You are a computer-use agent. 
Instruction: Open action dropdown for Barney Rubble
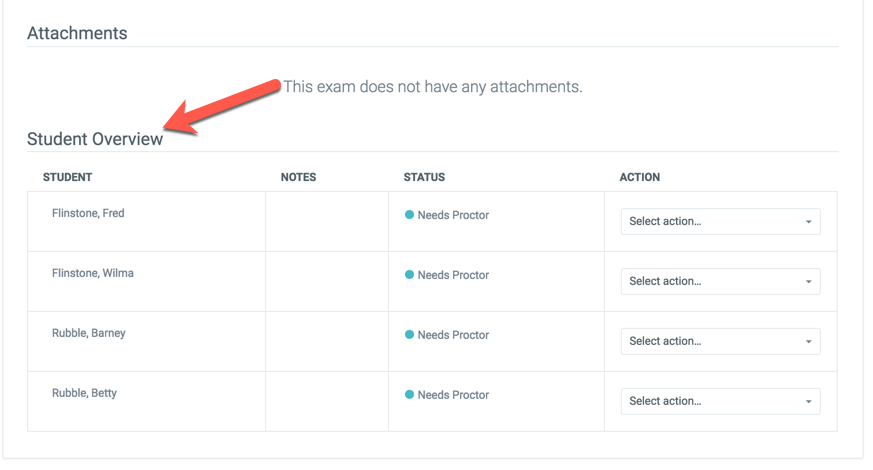(x=720, y=341)
